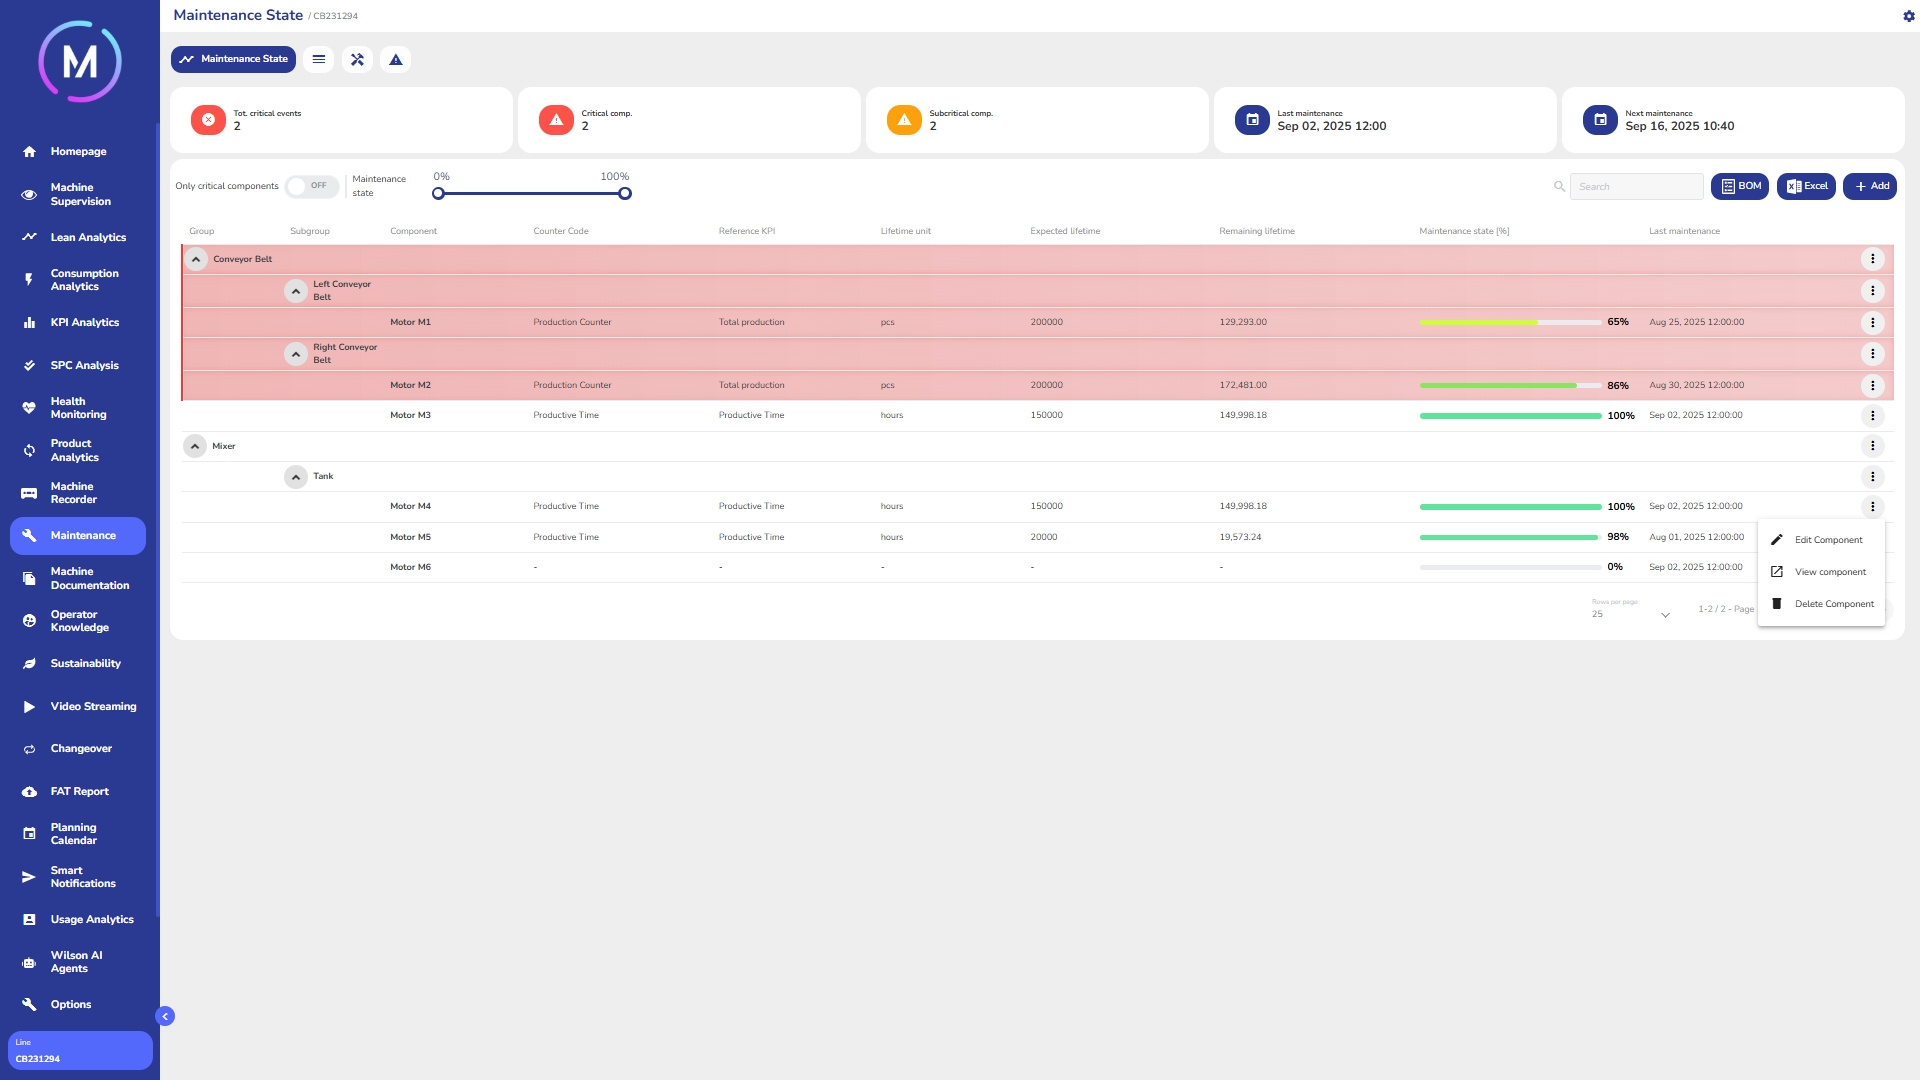The height and width of the screenshot is (1080, 1920).
Task: Collapse the Left Conveyor Belt subgroup
Action: point(296,291)
